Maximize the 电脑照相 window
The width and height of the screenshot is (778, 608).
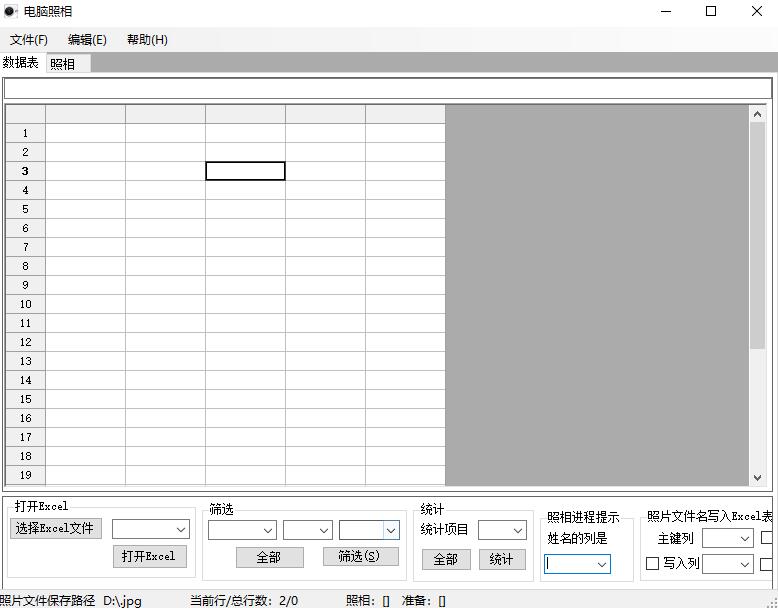point(711,11)
